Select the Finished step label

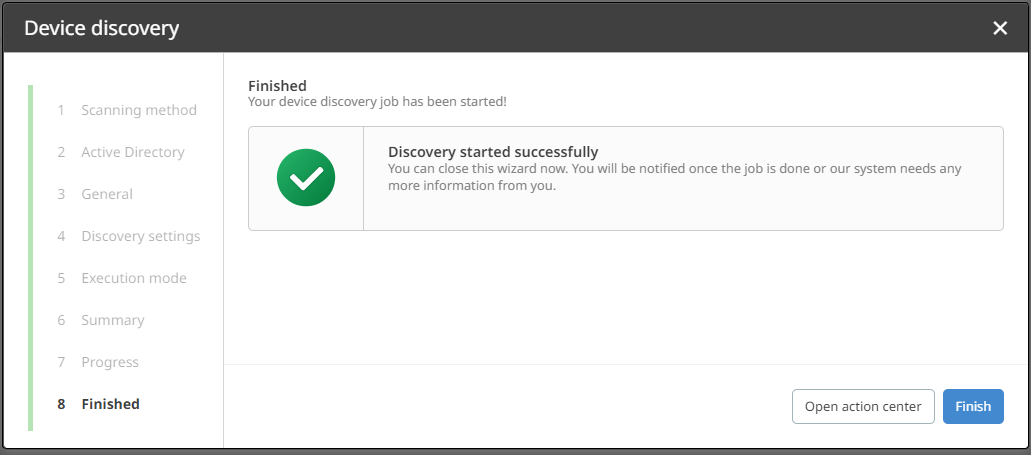point(111,404)
